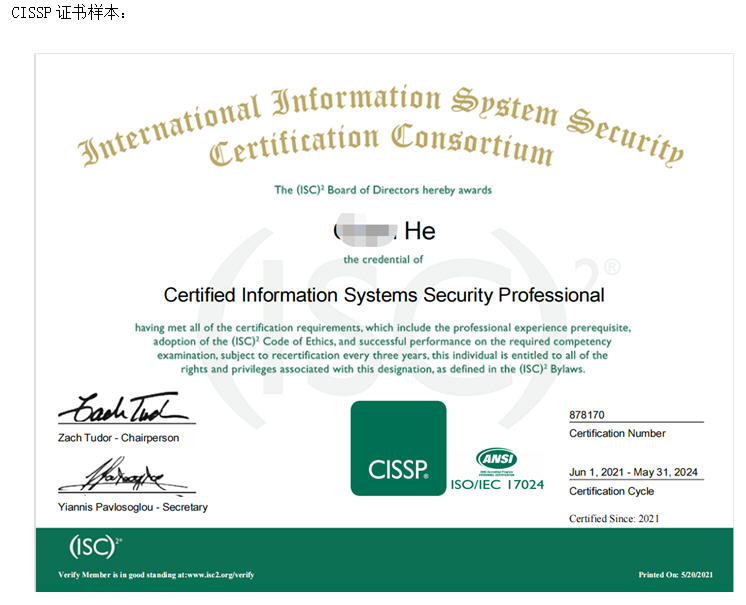Image resolution: width=746 pixels, height=605 pixels.
Task: Click the ANSI accreditation logo
Action: (x=496, y=461)
